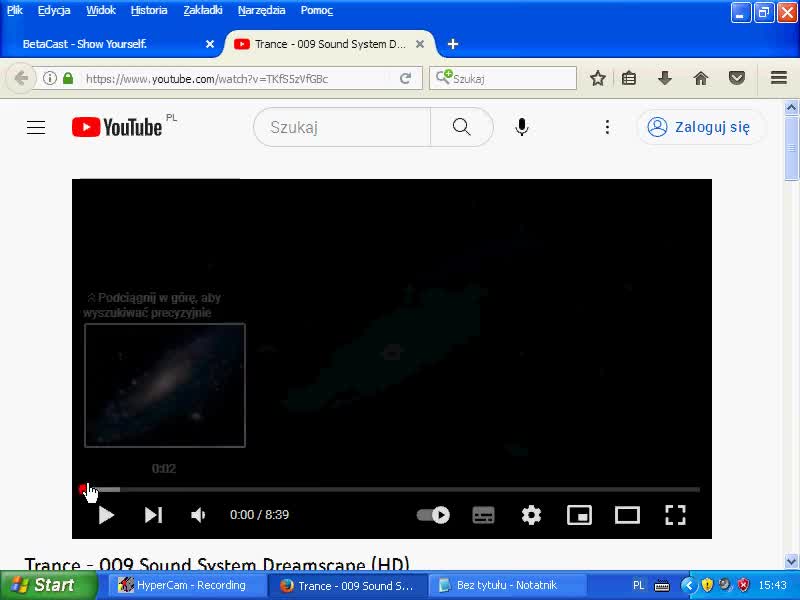The image size is (800, 600).
Task: Mute the video volume
Action: 198,515
